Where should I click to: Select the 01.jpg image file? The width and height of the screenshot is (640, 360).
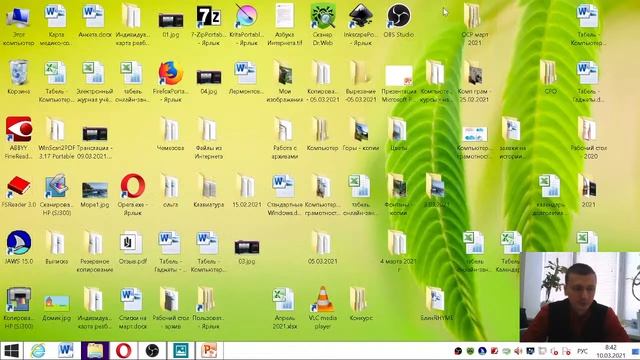tap(170, 20)
